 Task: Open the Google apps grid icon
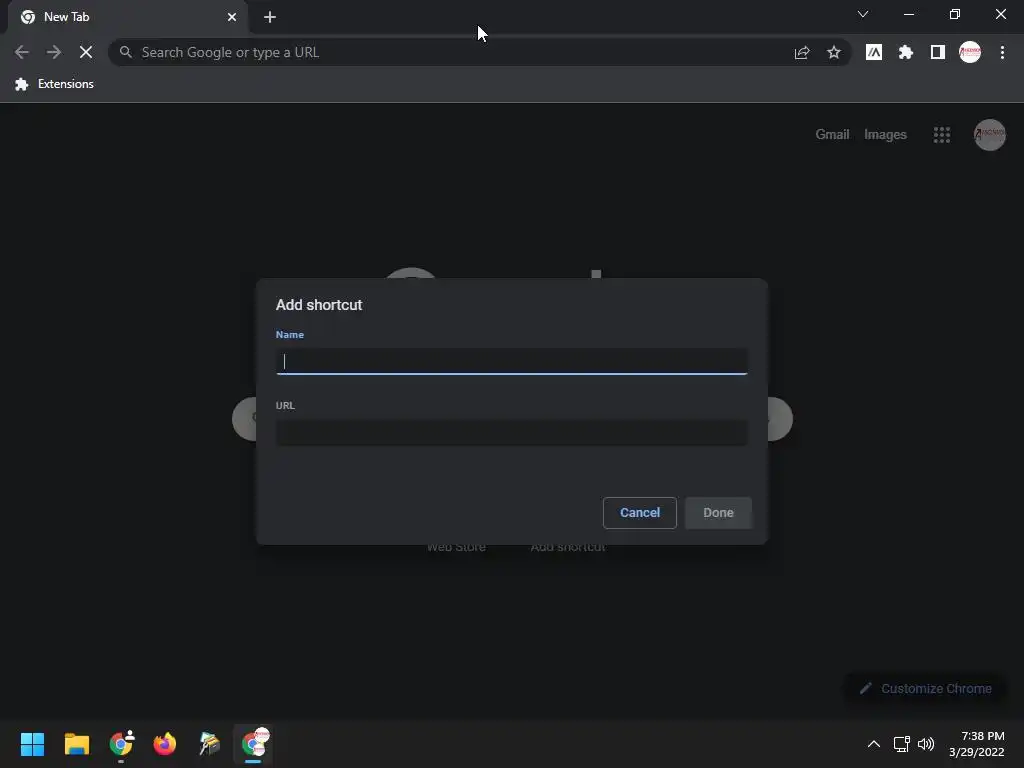[942, 135]
